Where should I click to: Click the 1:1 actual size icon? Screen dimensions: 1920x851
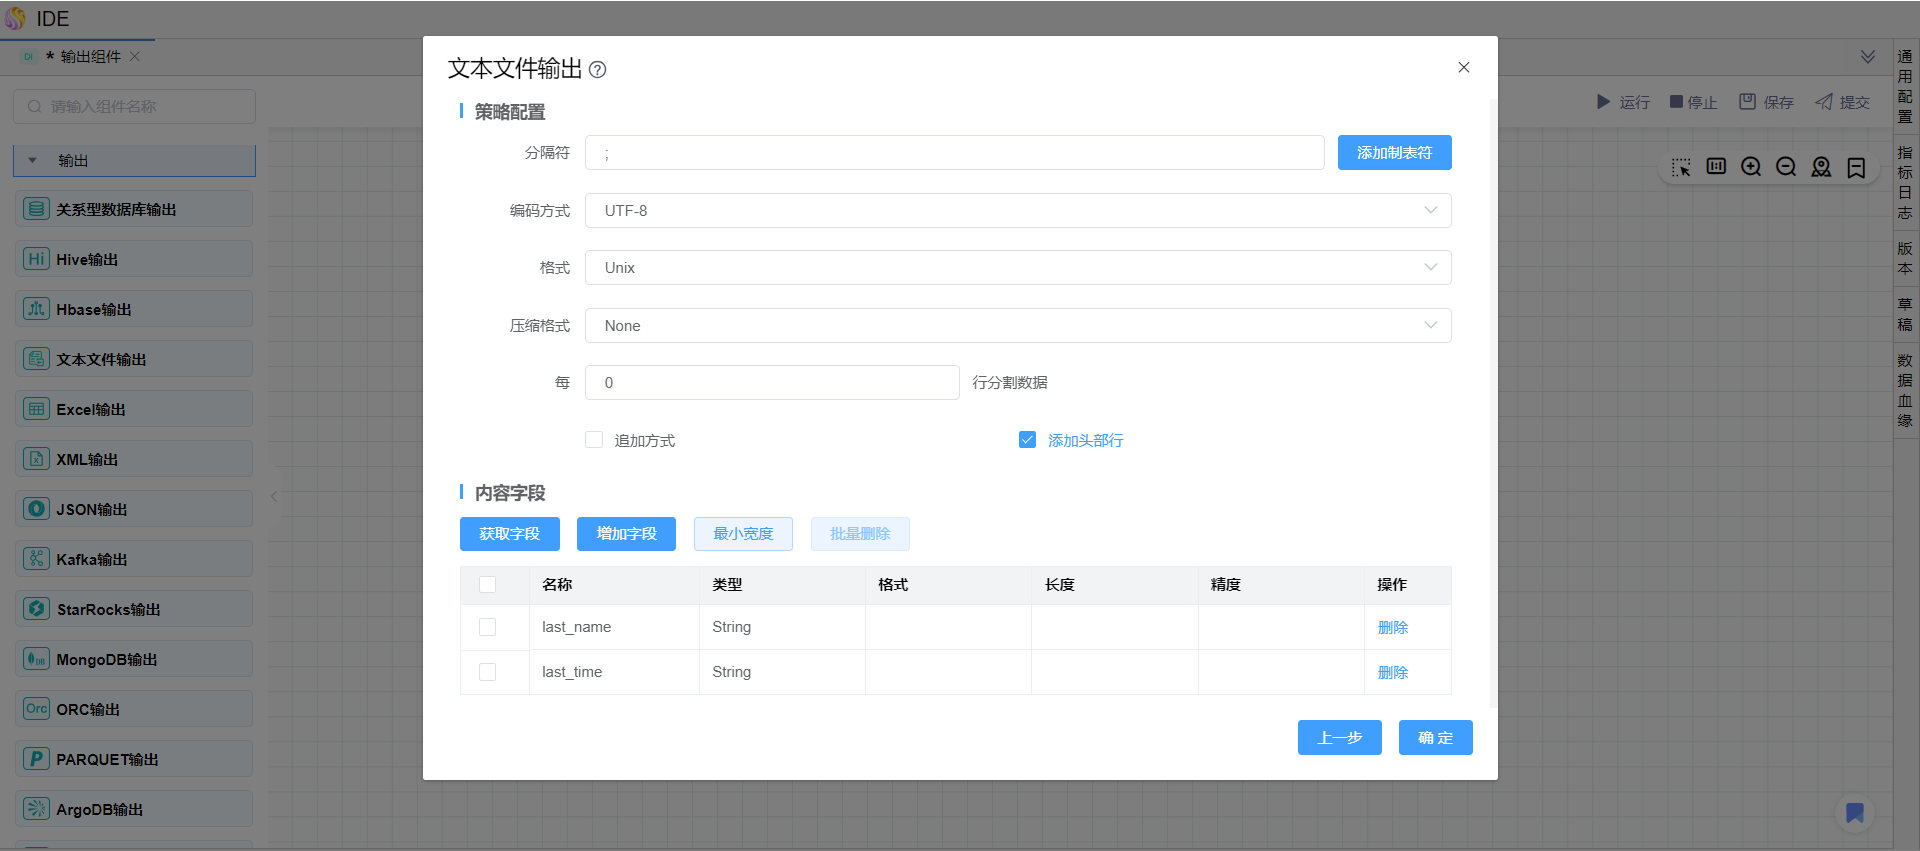pyautogui.click(x=1716, y=167)
